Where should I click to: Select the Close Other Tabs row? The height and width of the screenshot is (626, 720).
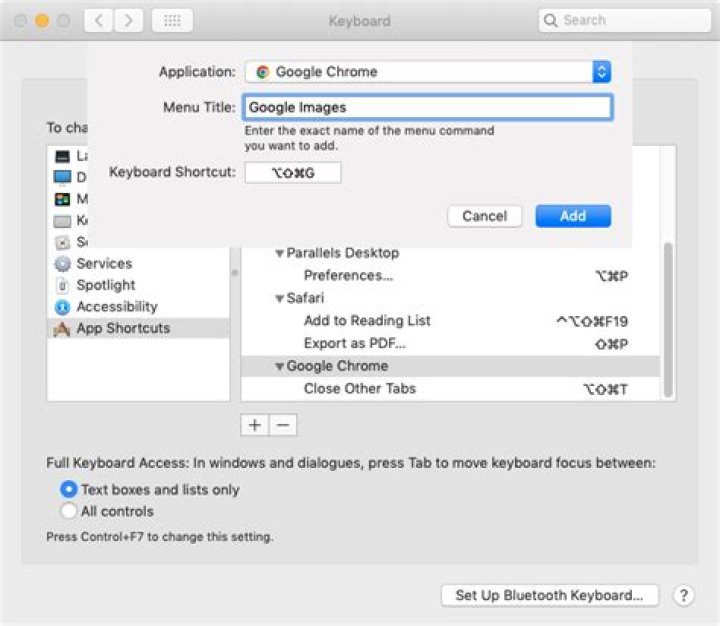coord(450,389)
